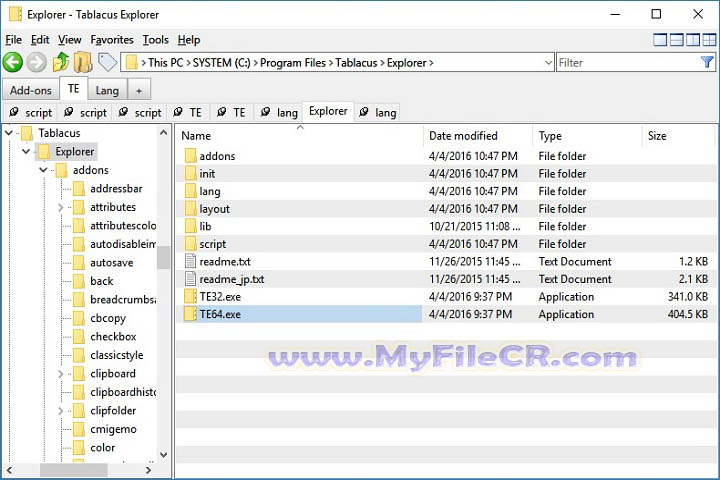
Task: Open the Tools menu
Action: coord(155,40)
